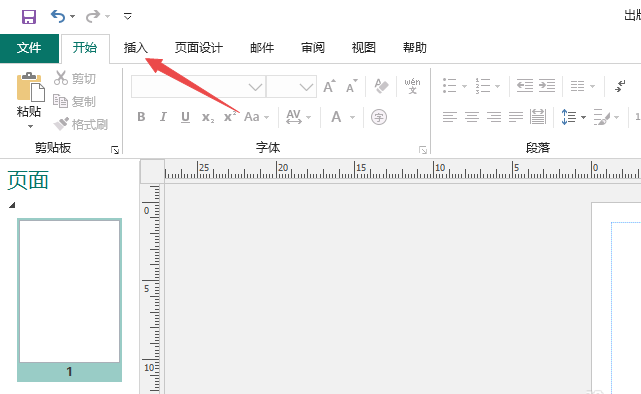Switch to the 插入 (Insert) tab
This screenshot has height=394, width=641.
(136, 48)
